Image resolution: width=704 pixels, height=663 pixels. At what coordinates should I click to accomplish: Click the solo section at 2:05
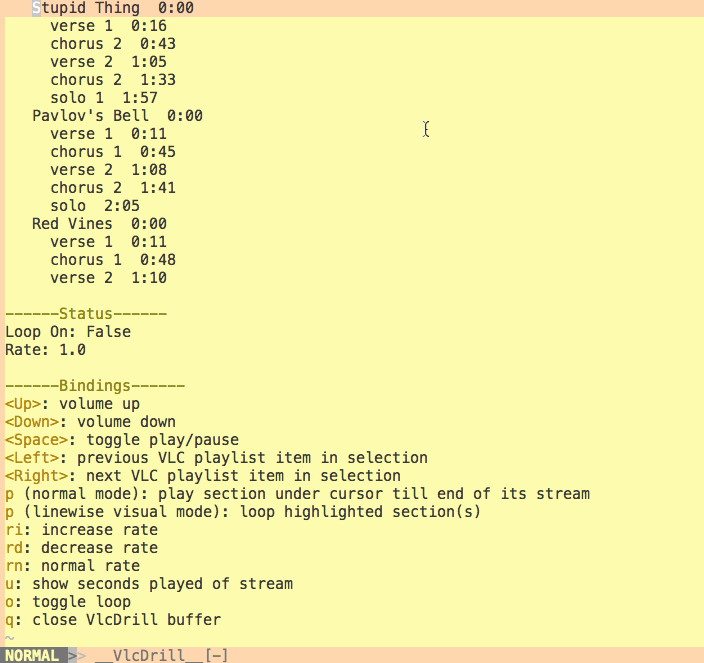(95, 206)
